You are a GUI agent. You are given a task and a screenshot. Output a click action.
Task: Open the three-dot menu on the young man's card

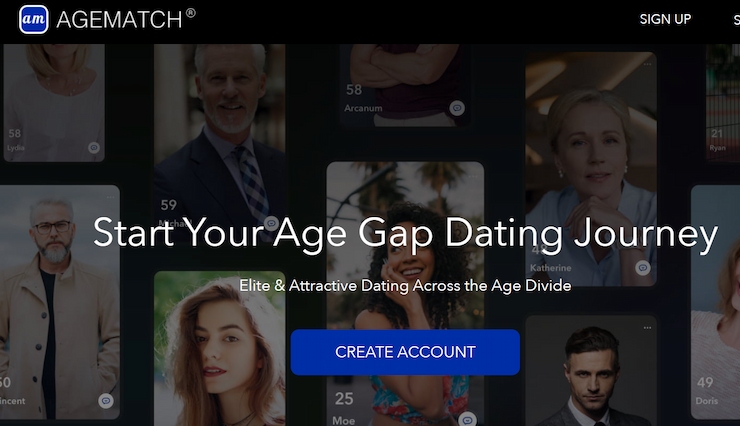[x=647, y=327]
